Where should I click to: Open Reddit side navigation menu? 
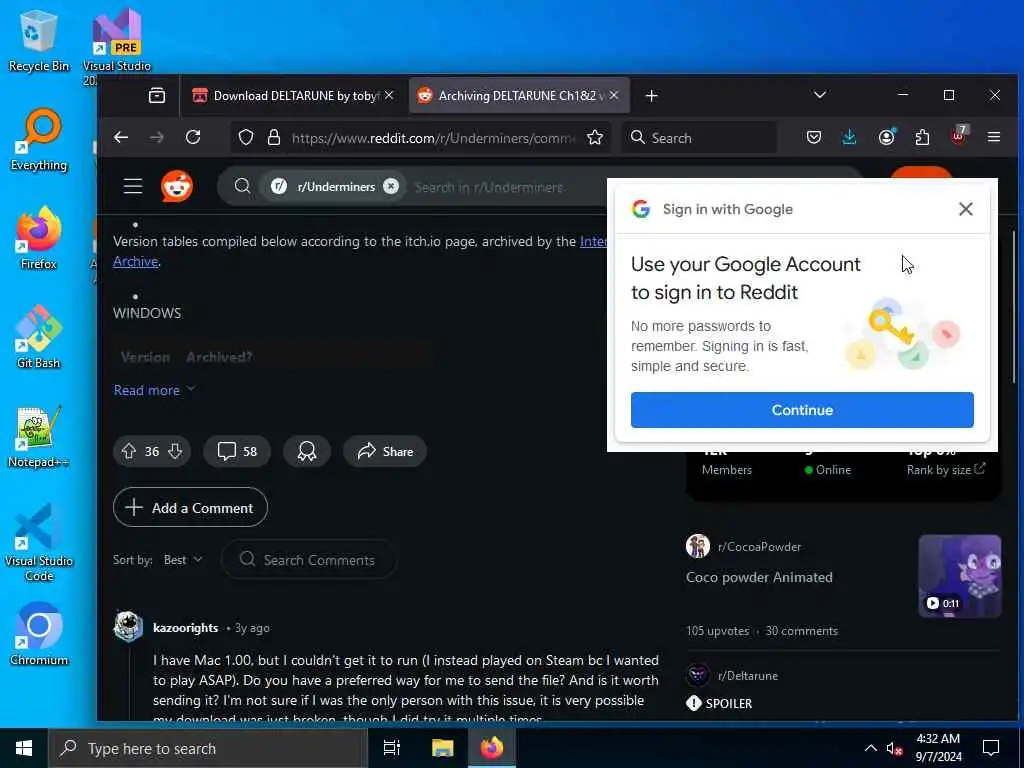(x=133, y=186)
